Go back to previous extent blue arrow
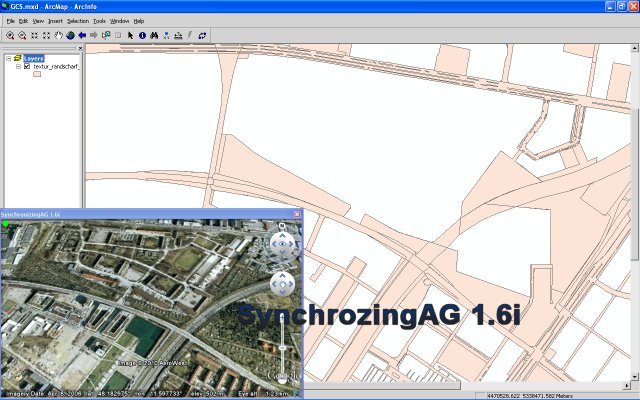640x400 pixels. tap(82, 36)
